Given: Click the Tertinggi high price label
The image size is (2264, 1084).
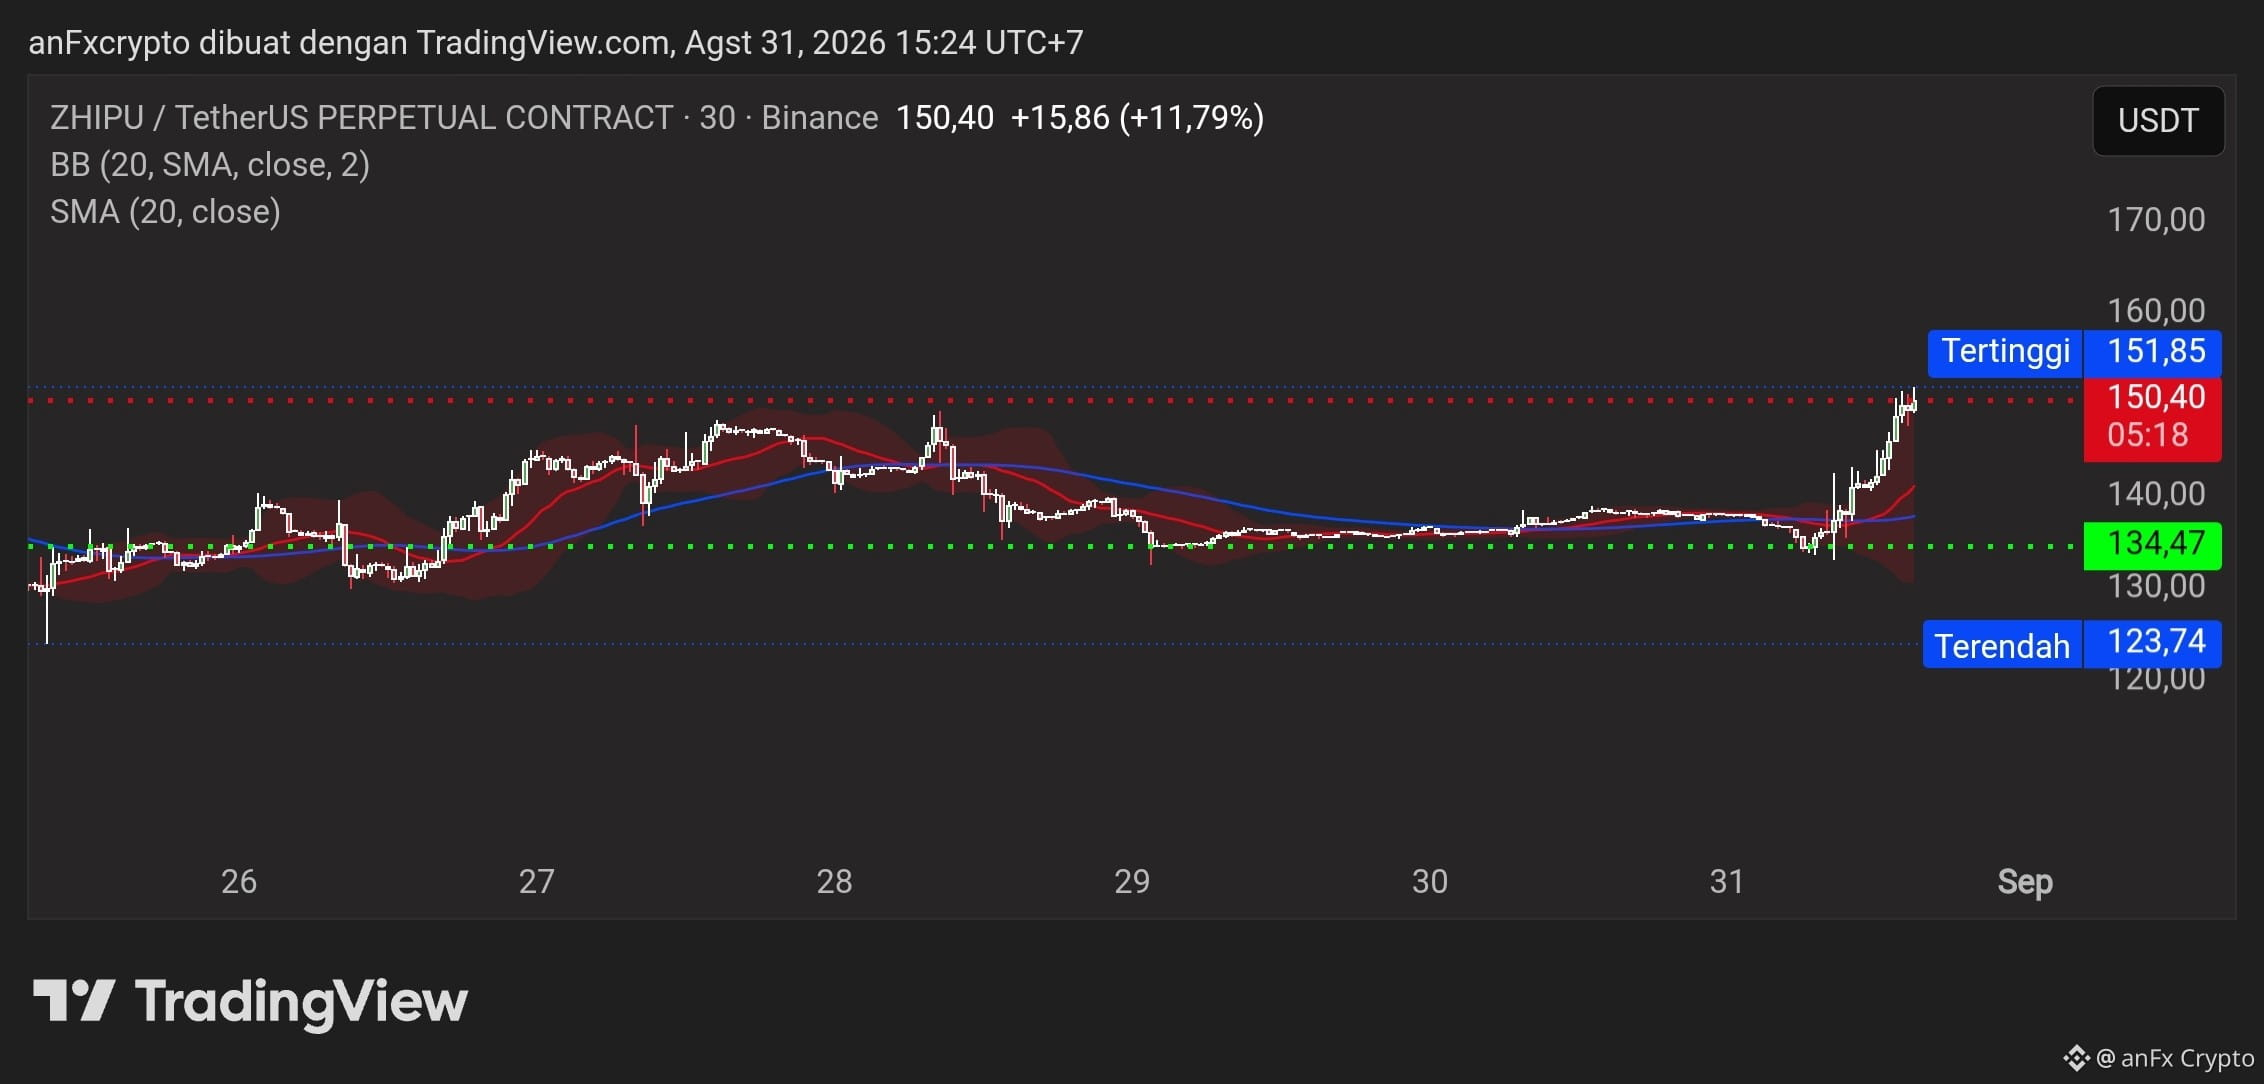Looking at the screenshot, I should pos(2005,352).
